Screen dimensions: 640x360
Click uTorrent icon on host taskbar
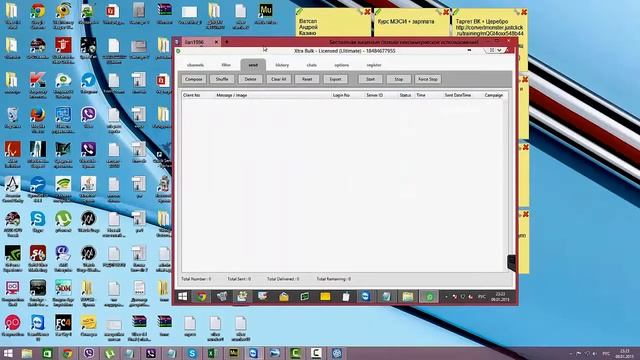pos(109,353)
